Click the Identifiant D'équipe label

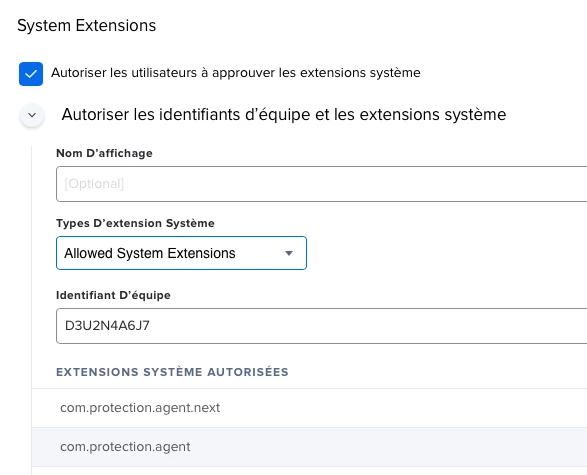point(113,295)
